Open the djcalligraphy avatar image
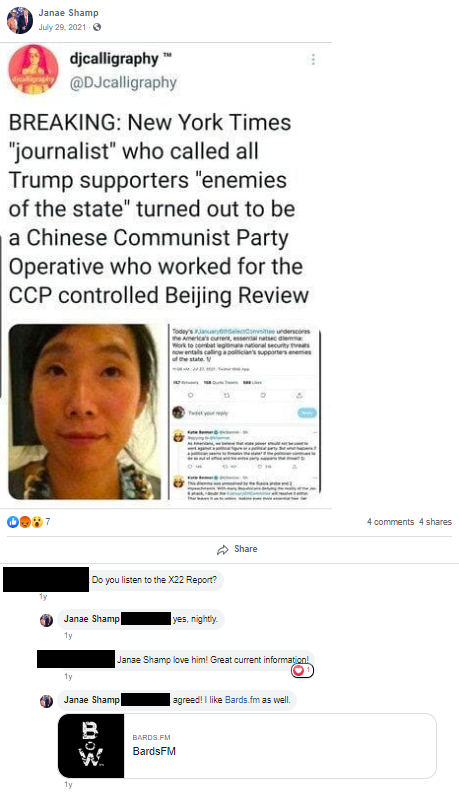 [33, 69]
